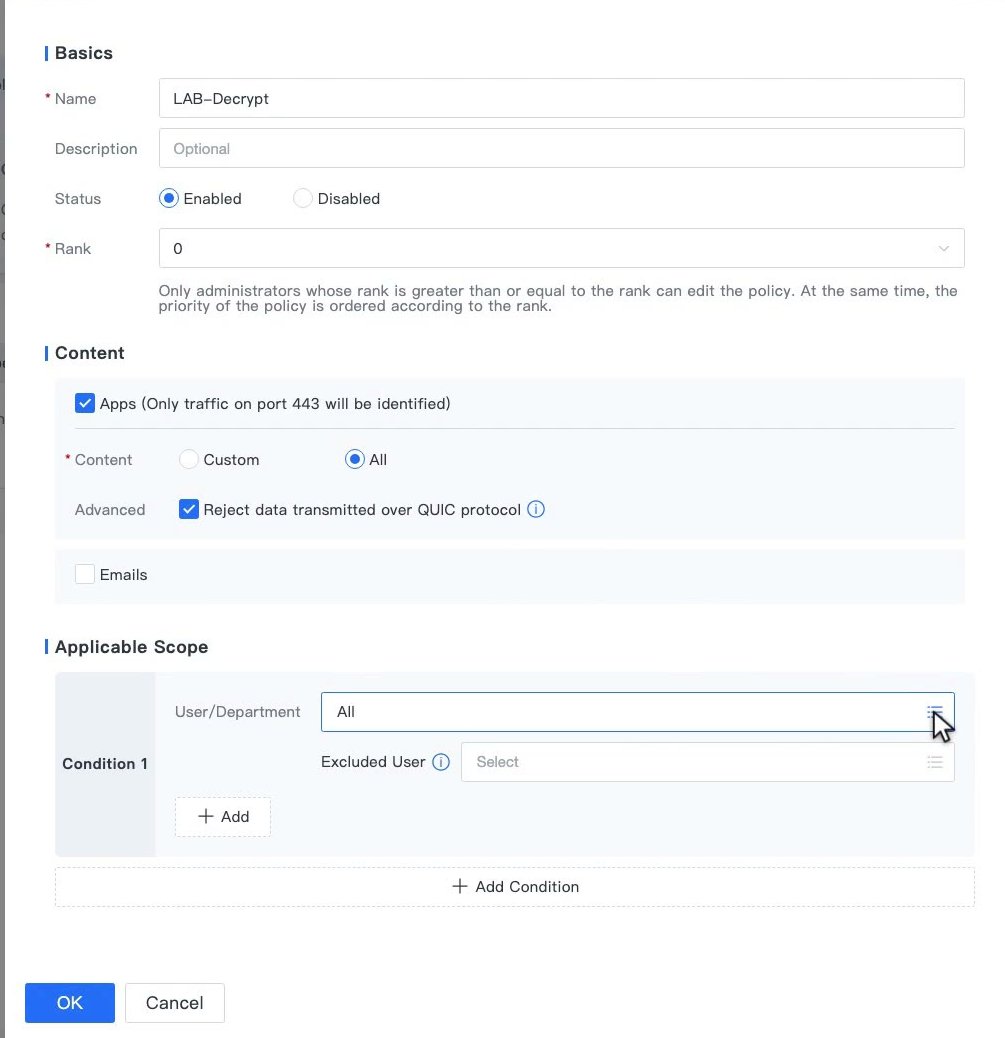Click the Applicable Scope heading
The width and height of the screenshot is (1005, 1038).
[131, 647]
